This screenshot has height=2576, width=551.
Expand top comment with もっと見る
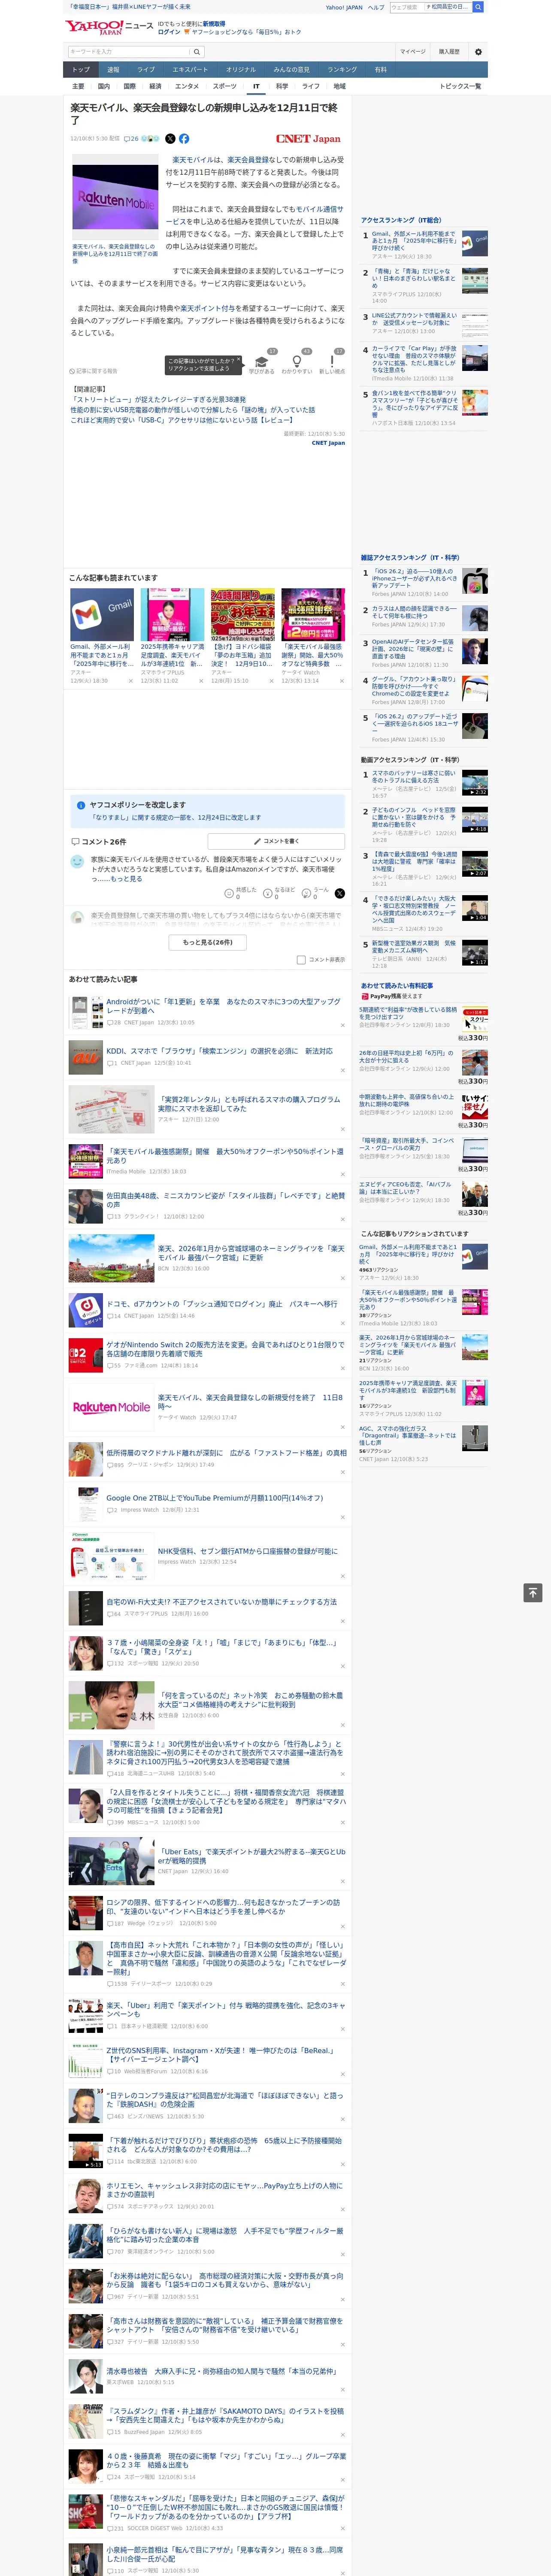coord(126,879)
